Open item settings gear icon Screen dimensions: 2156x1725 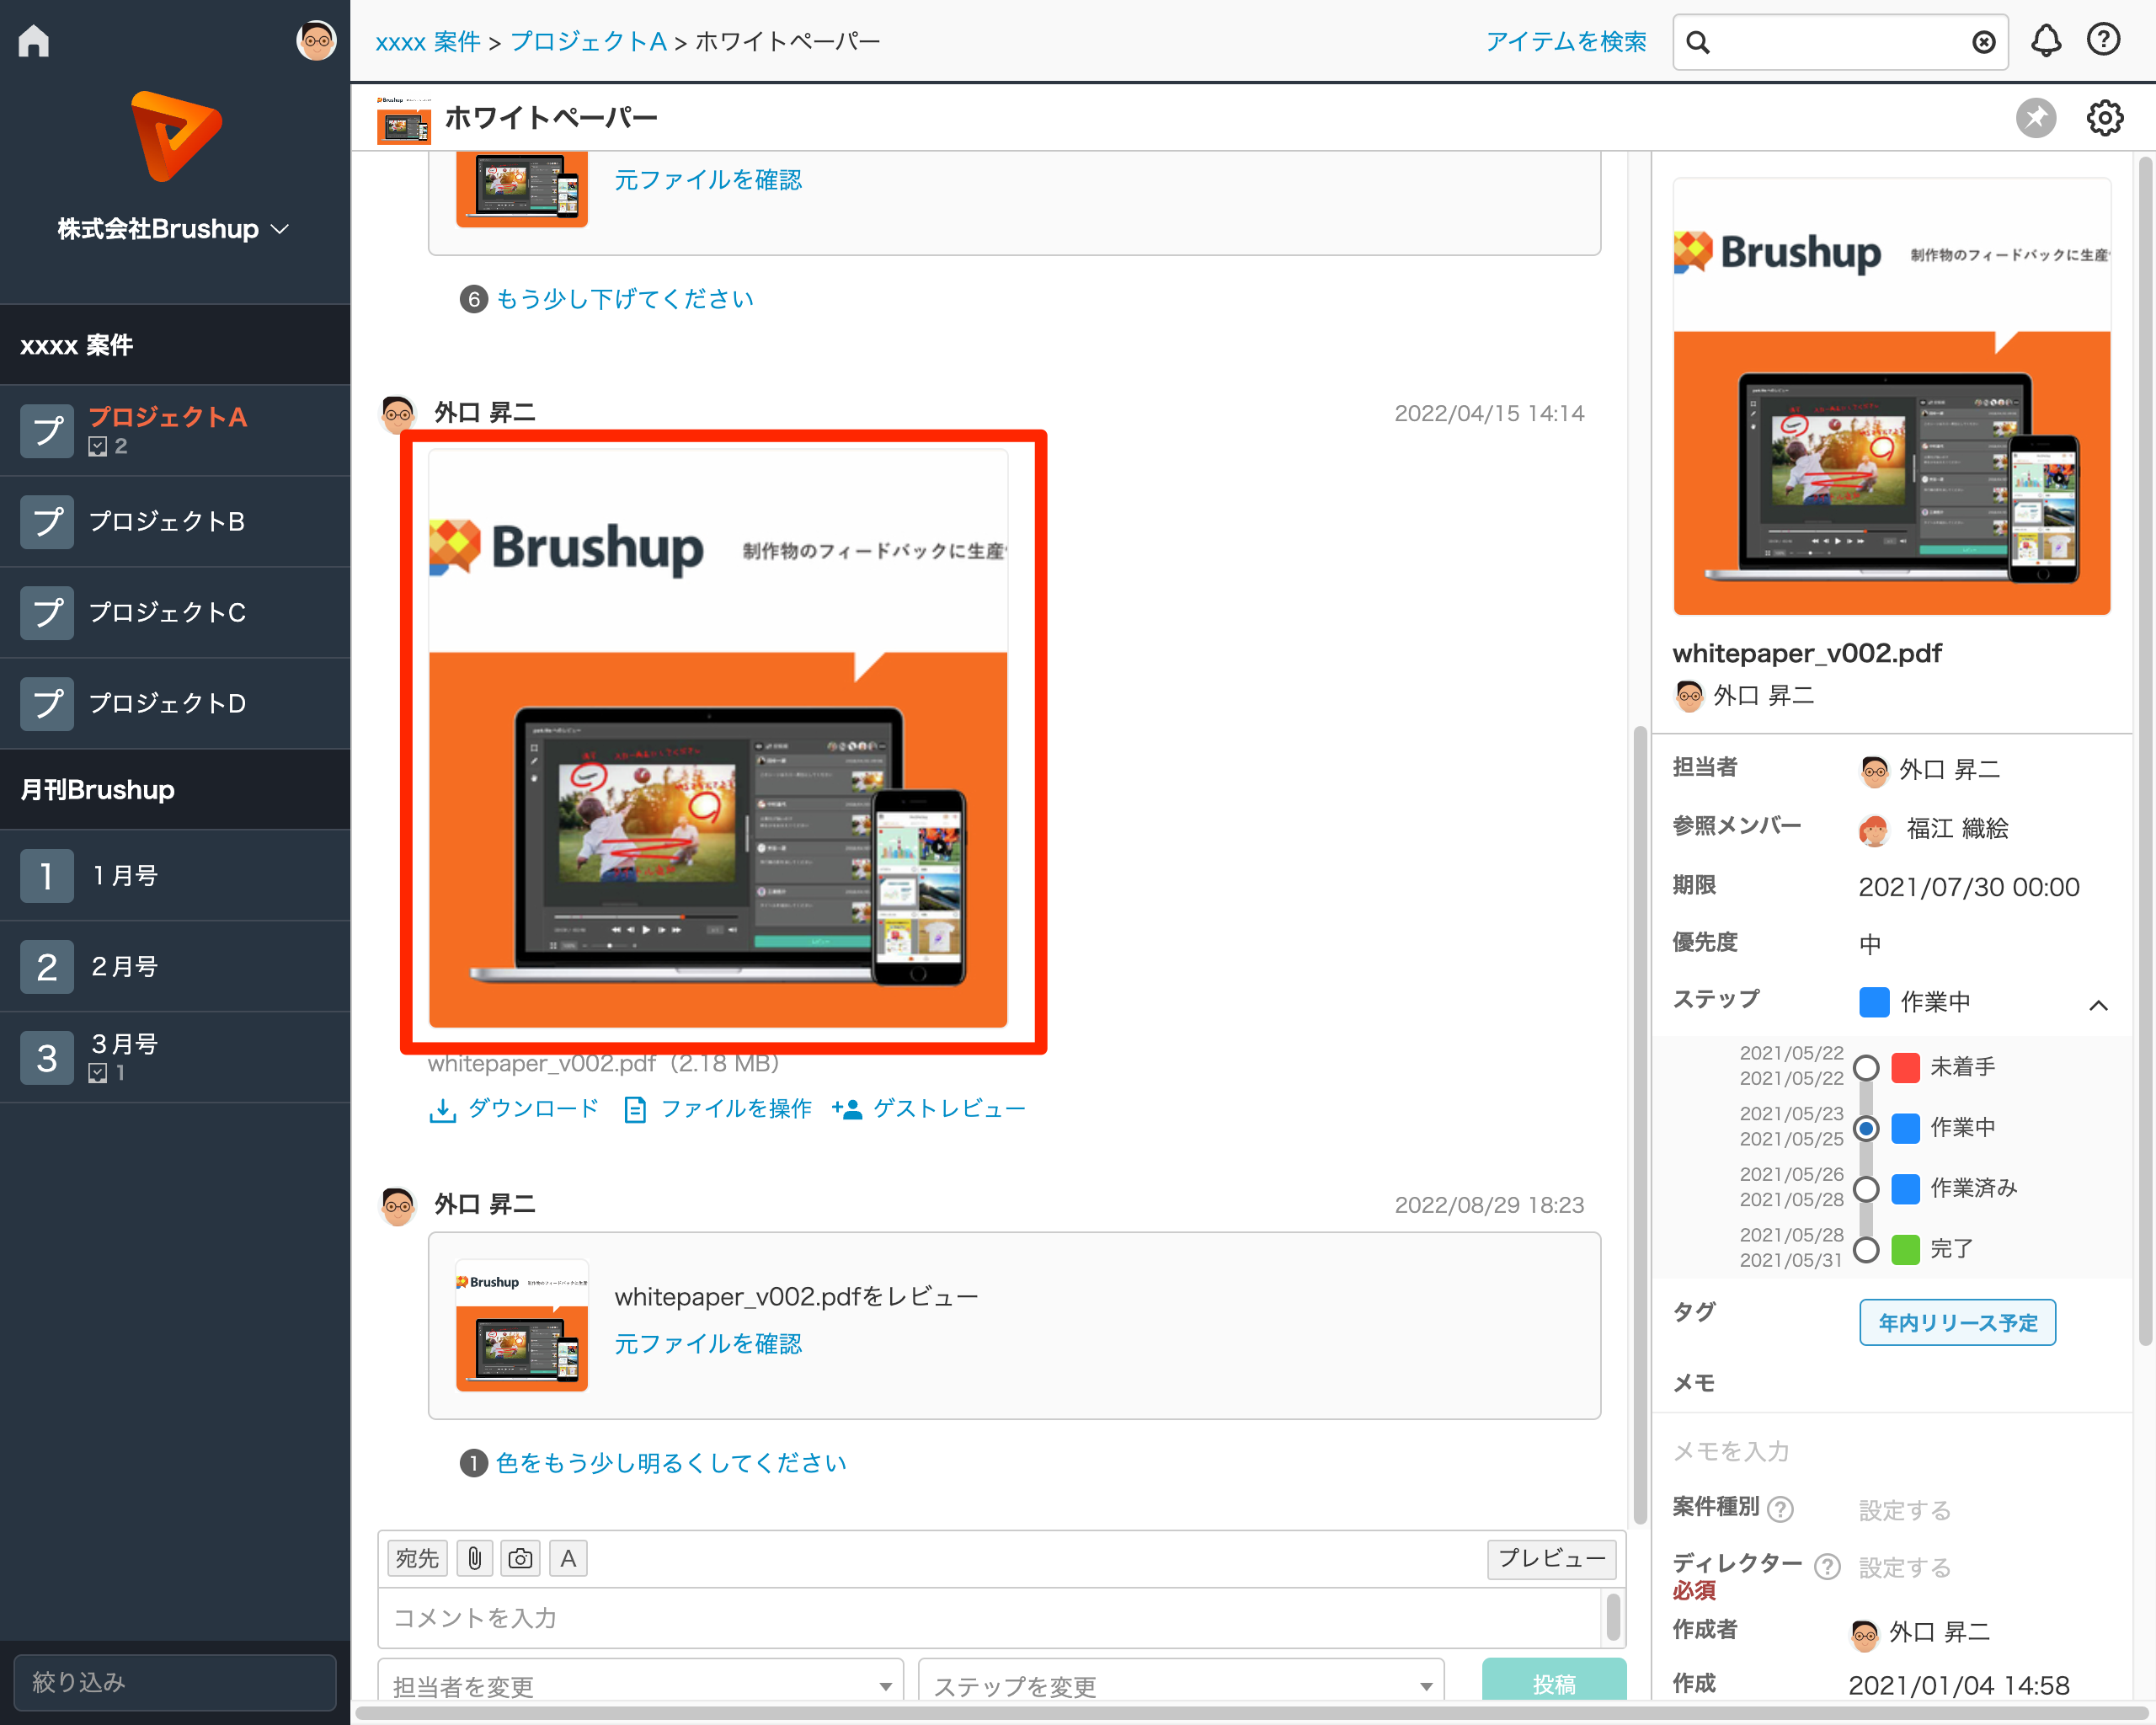click(2105, 118)
